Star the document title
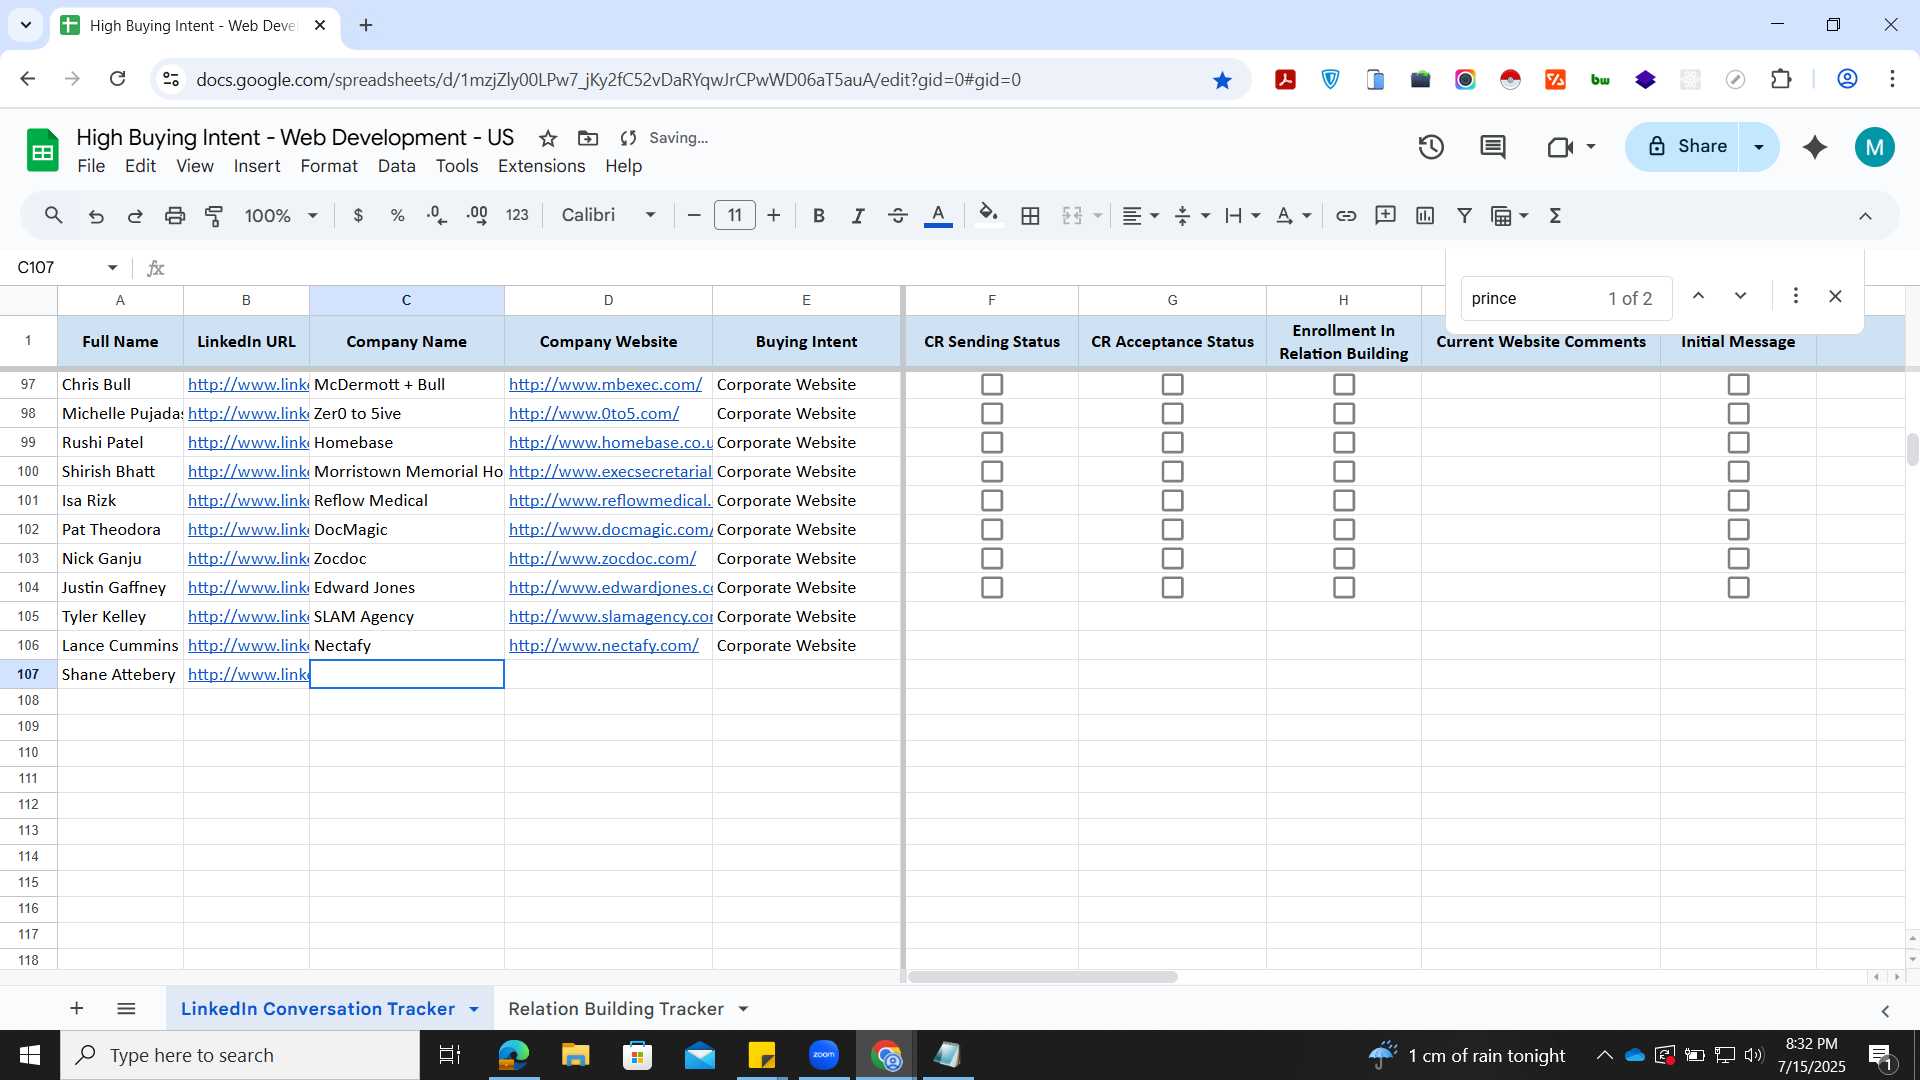 (x=548, y=138)
